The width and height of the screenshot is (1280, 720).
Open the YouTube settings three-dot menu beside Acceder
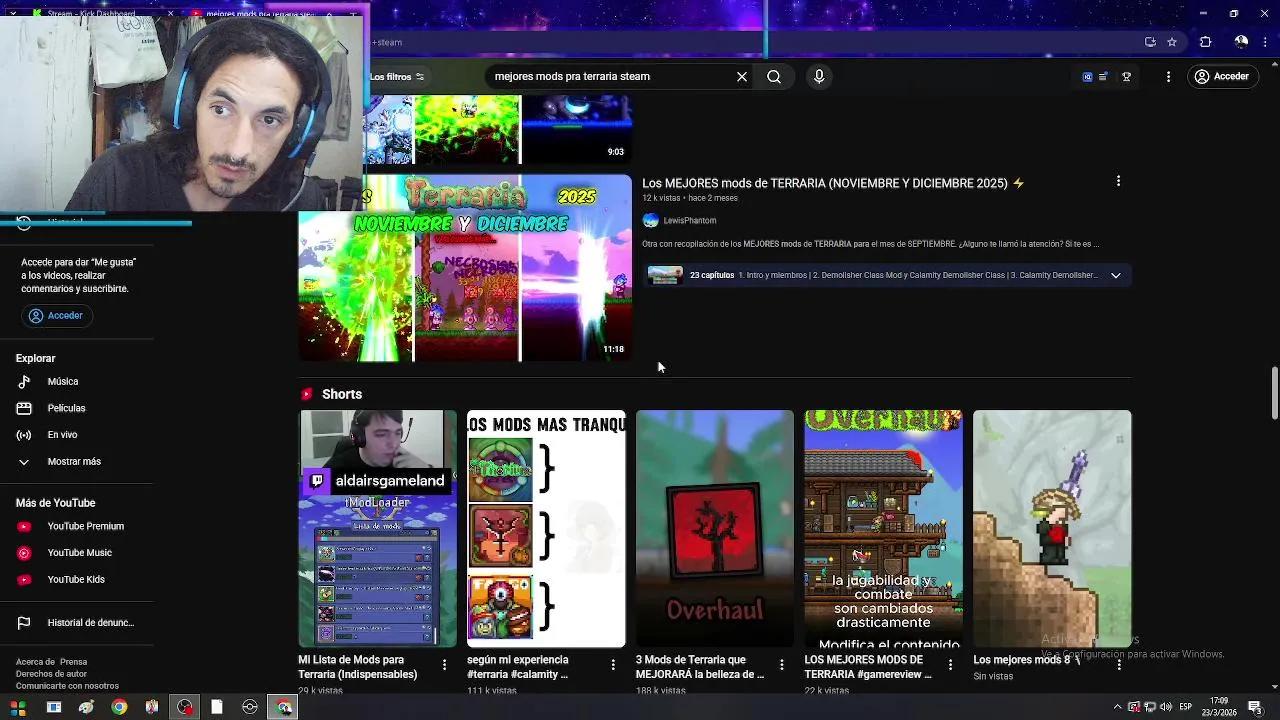(x=1168, y=76)
